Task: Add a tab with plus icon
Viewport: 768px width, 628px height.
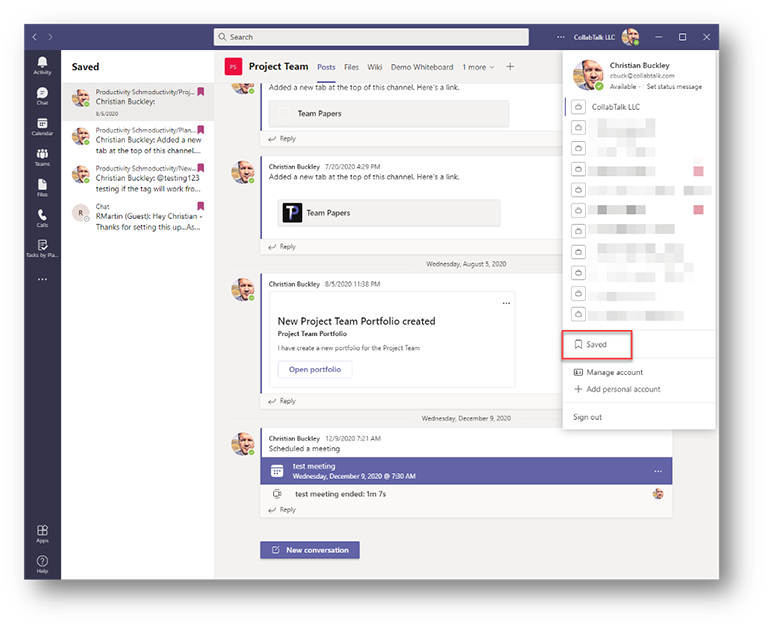Action: click(510, 67)
